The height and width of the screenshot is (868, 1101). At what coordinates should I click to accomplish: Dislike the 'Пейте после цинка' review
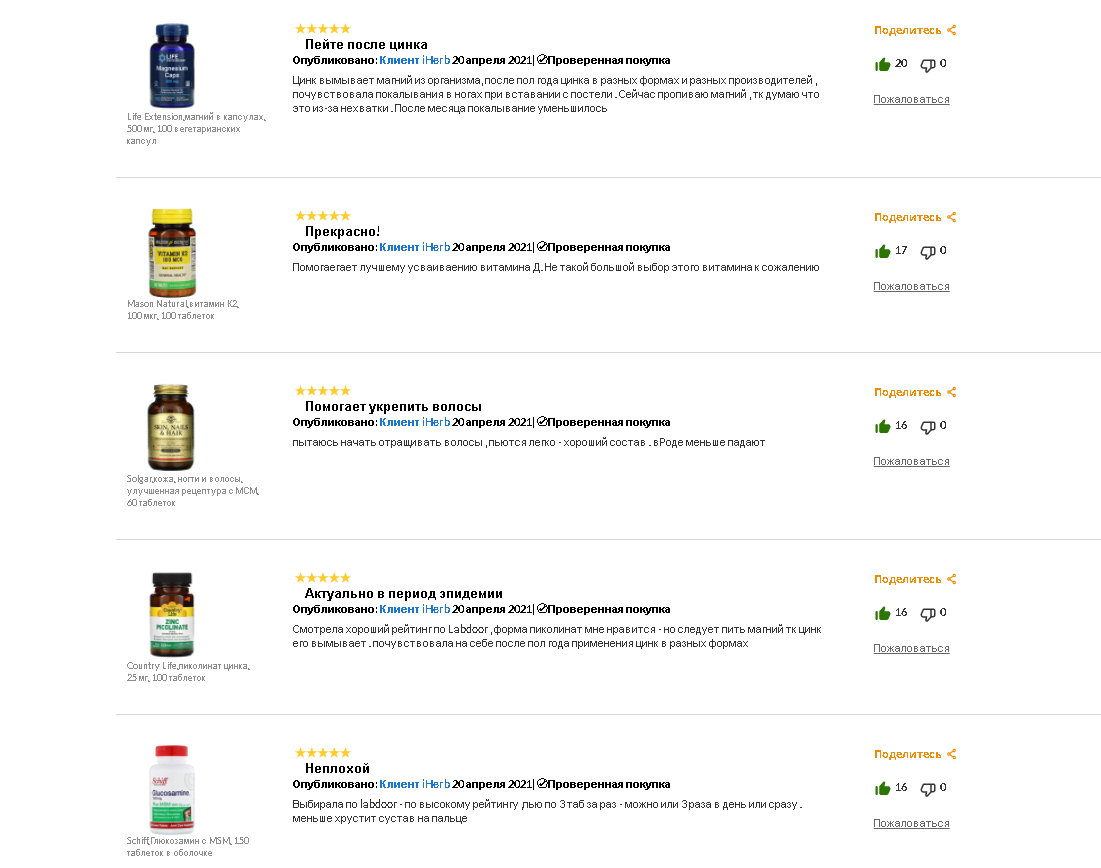point(928,65)
